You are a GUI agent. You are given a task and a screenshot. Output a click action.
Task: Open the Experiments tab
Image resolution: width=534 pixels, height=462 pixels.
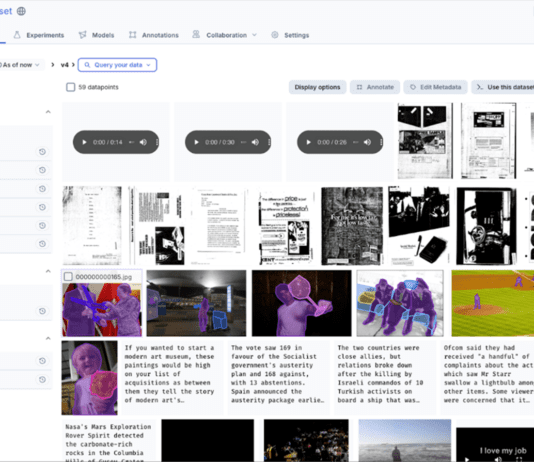pyautogui.click(x=39, y=35)
